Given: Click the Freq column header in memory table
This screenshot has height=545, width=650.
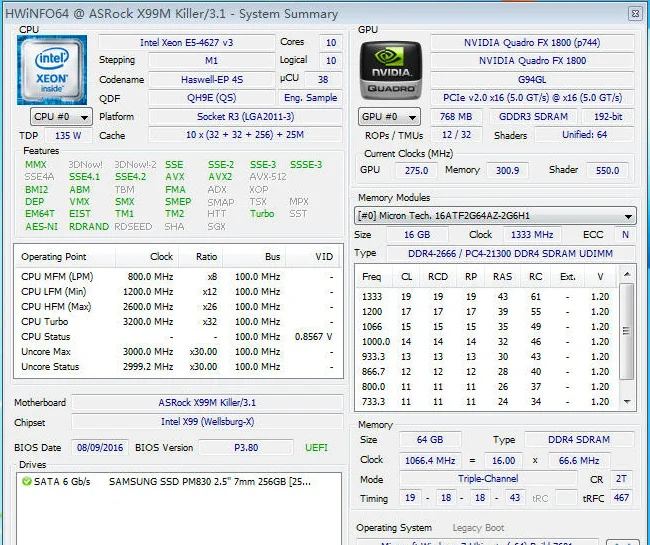Looking at the screenshot, I should click(372, 276).
